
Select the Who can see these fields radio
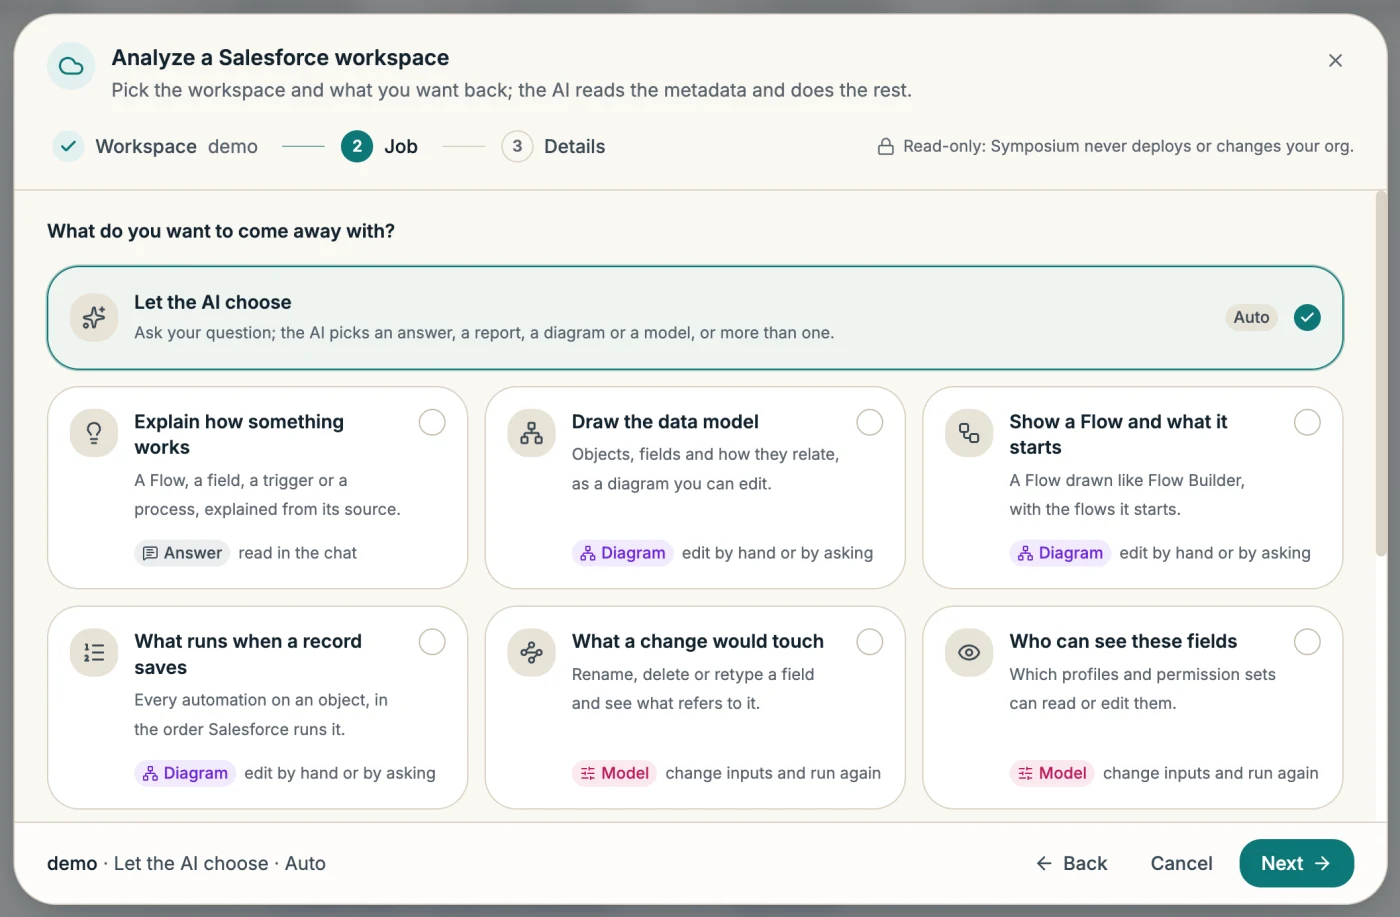1307,642
